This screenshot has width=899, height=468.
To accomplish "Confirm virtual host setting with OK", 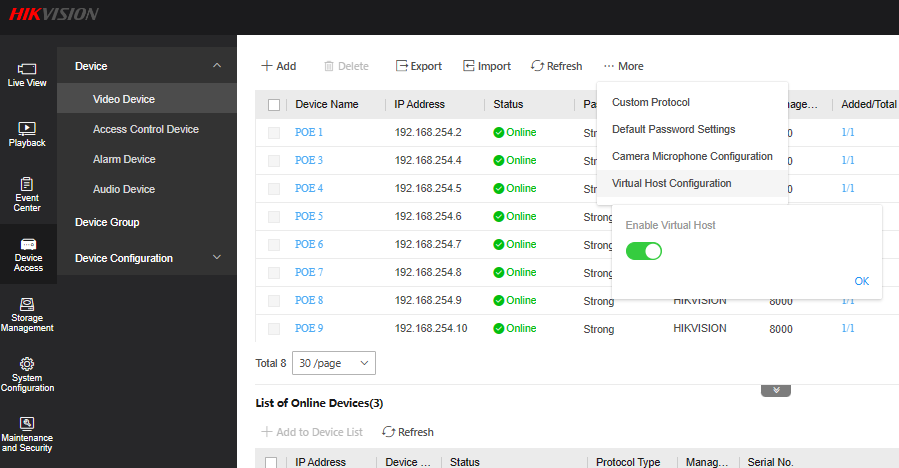I will point(861,281).
